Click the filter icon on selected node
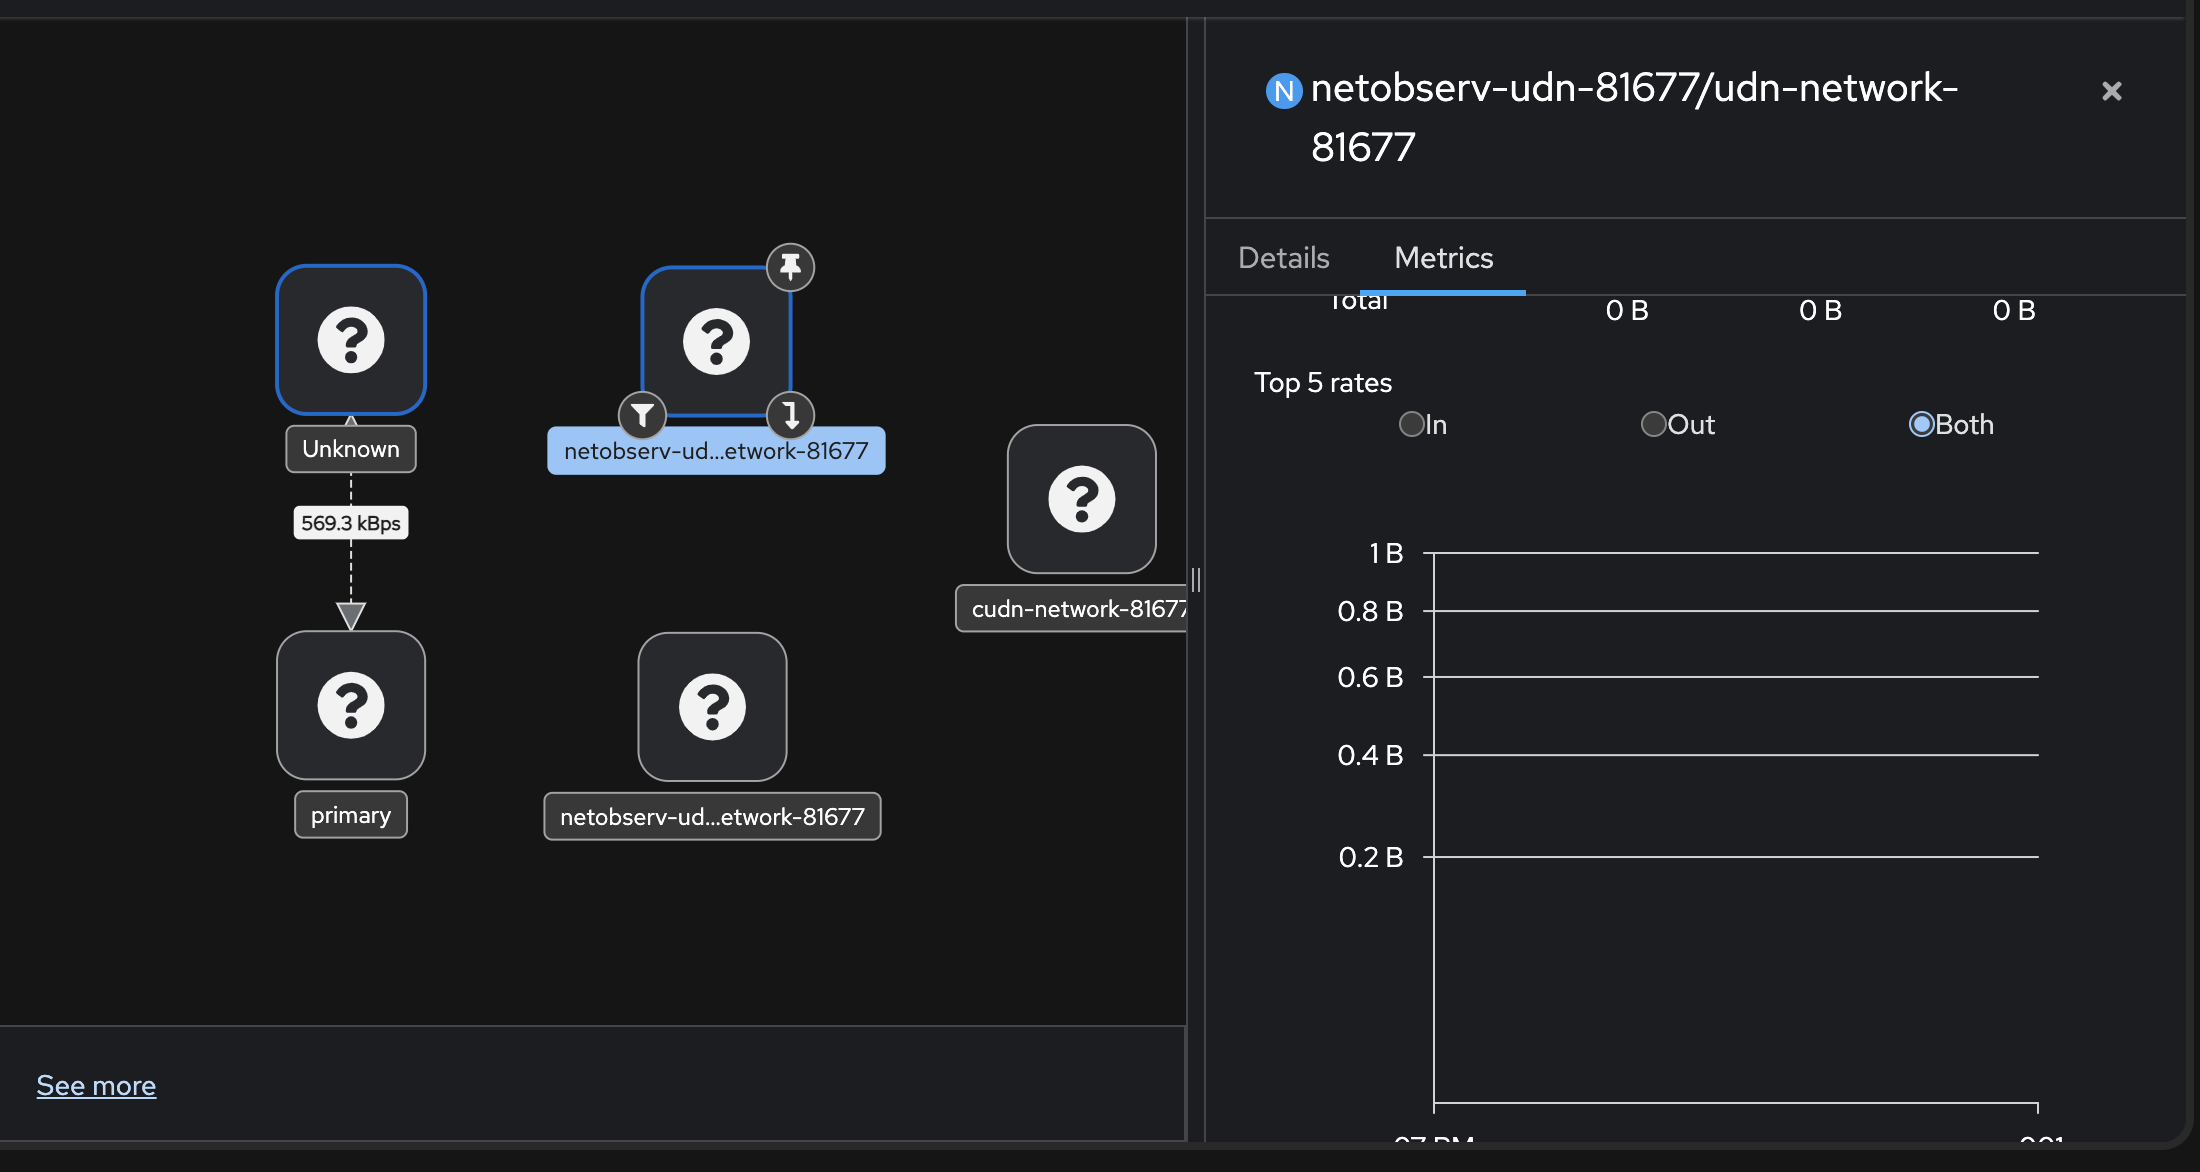This screenshot has height=1172, width=2200. pyautogui.click(x=642, y=414)
